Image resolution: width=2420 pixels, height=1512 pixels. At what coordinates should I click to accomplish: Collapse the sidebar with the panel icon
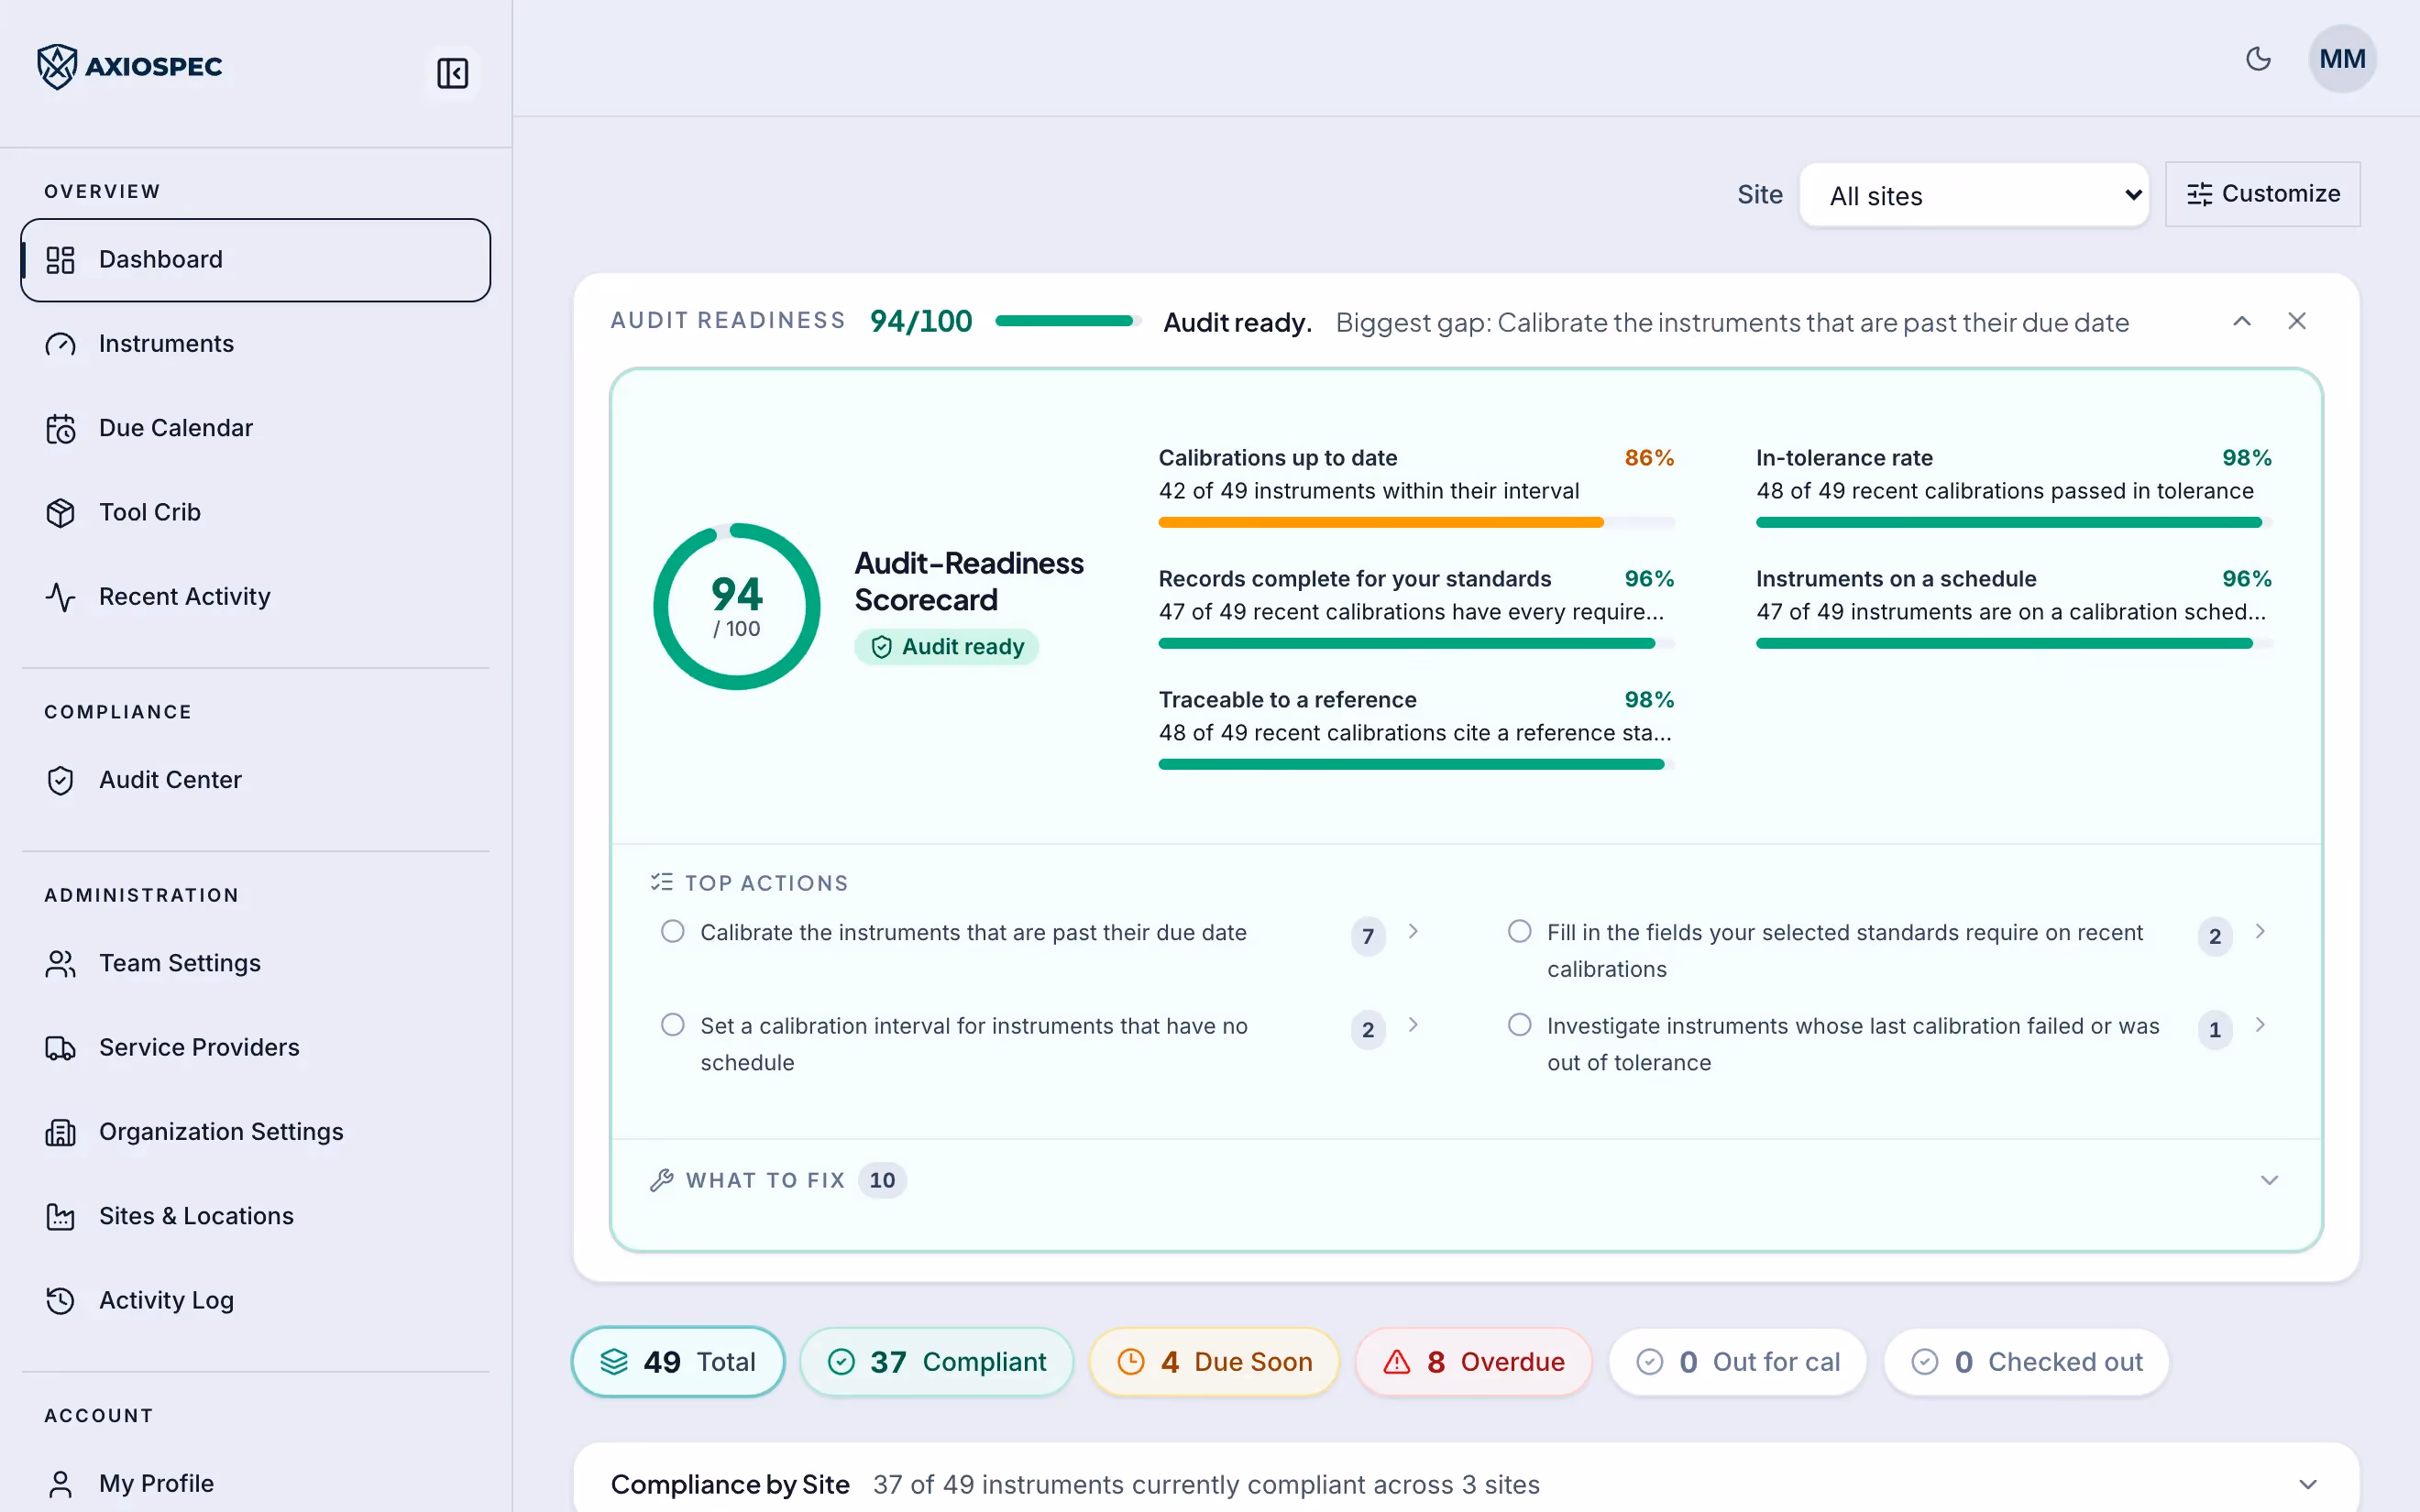452,73
